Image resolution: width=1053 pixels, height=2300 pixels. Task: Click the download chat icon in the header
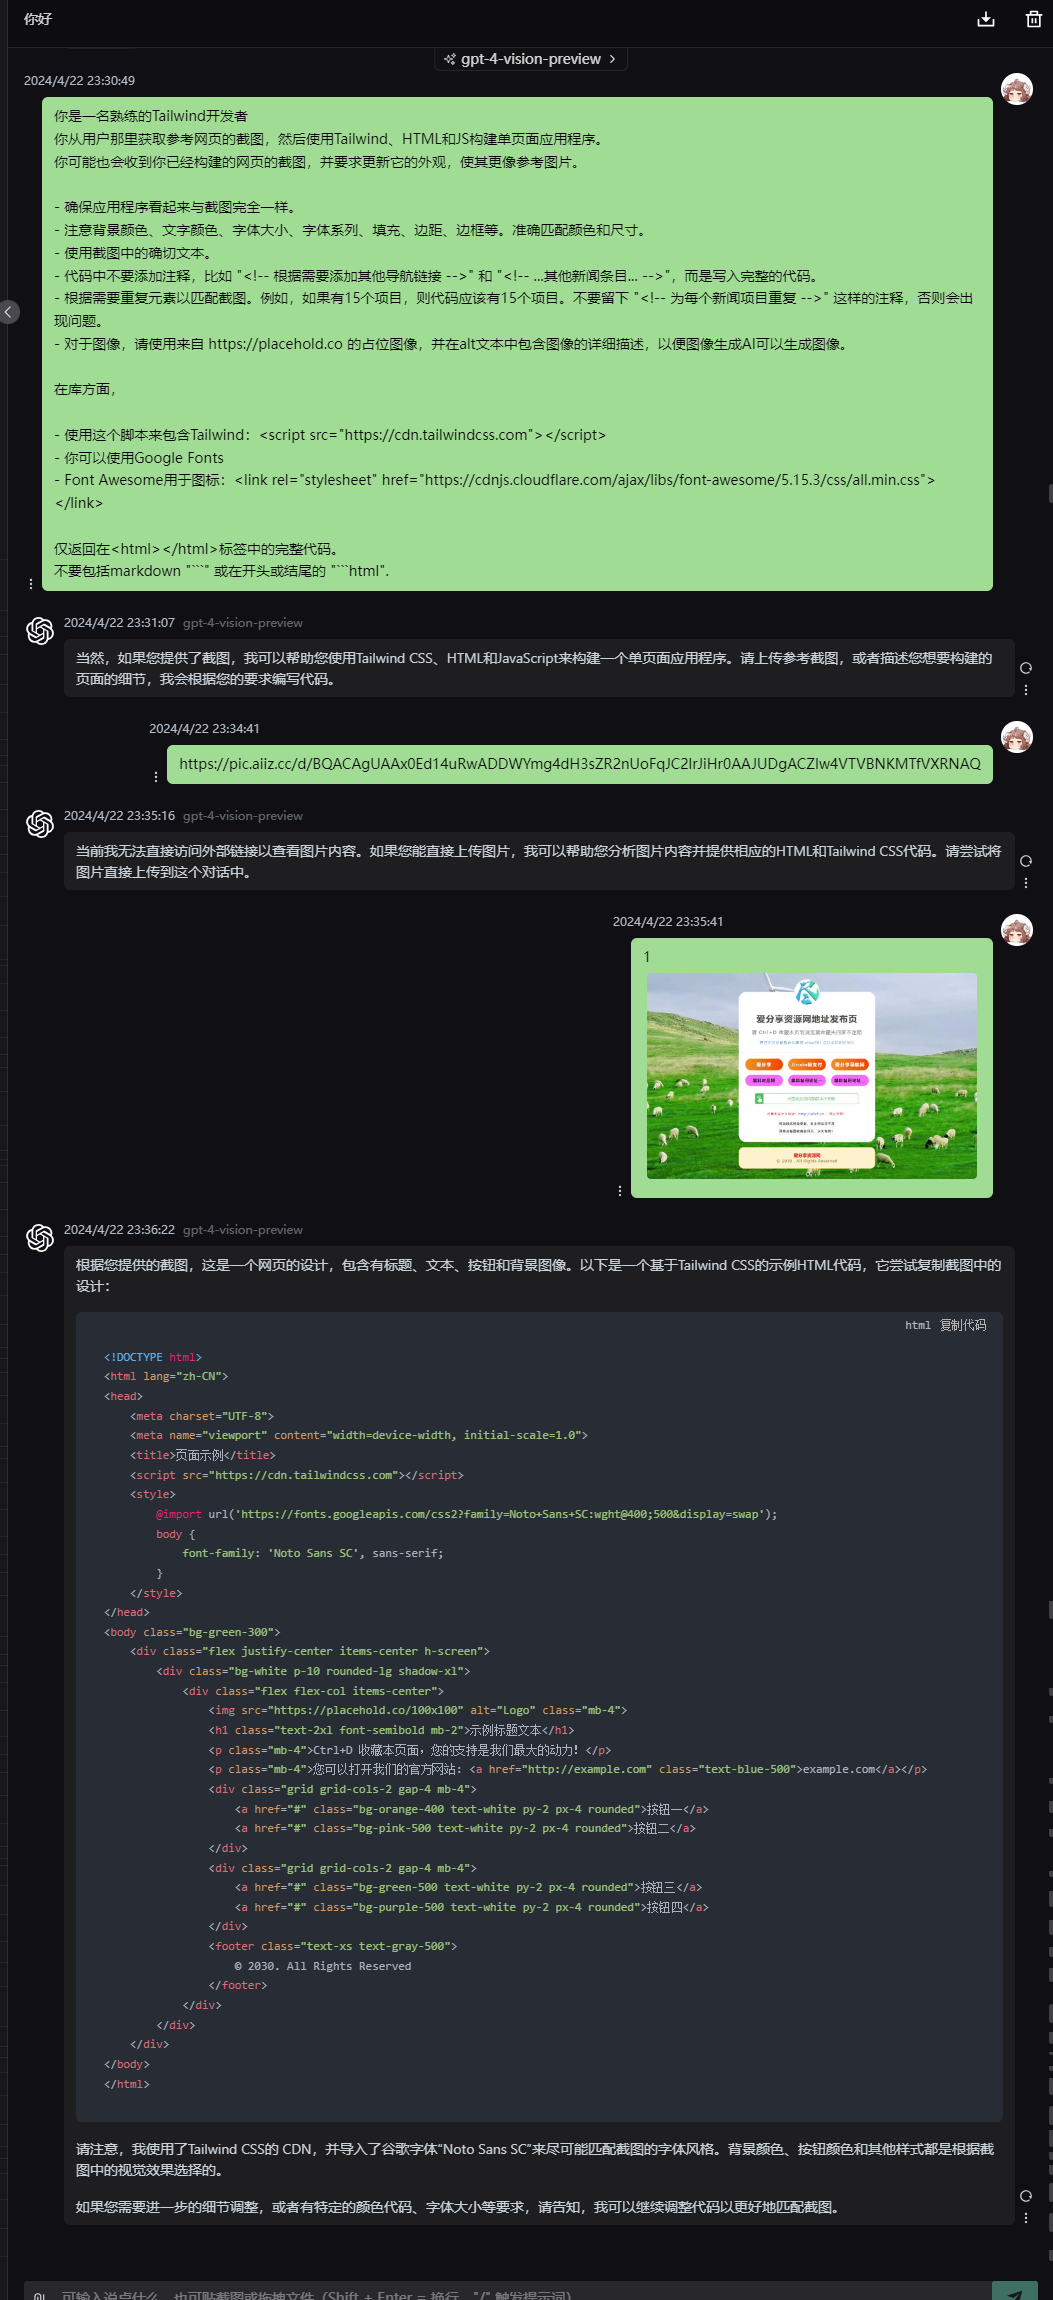click(x=985, y=19)
